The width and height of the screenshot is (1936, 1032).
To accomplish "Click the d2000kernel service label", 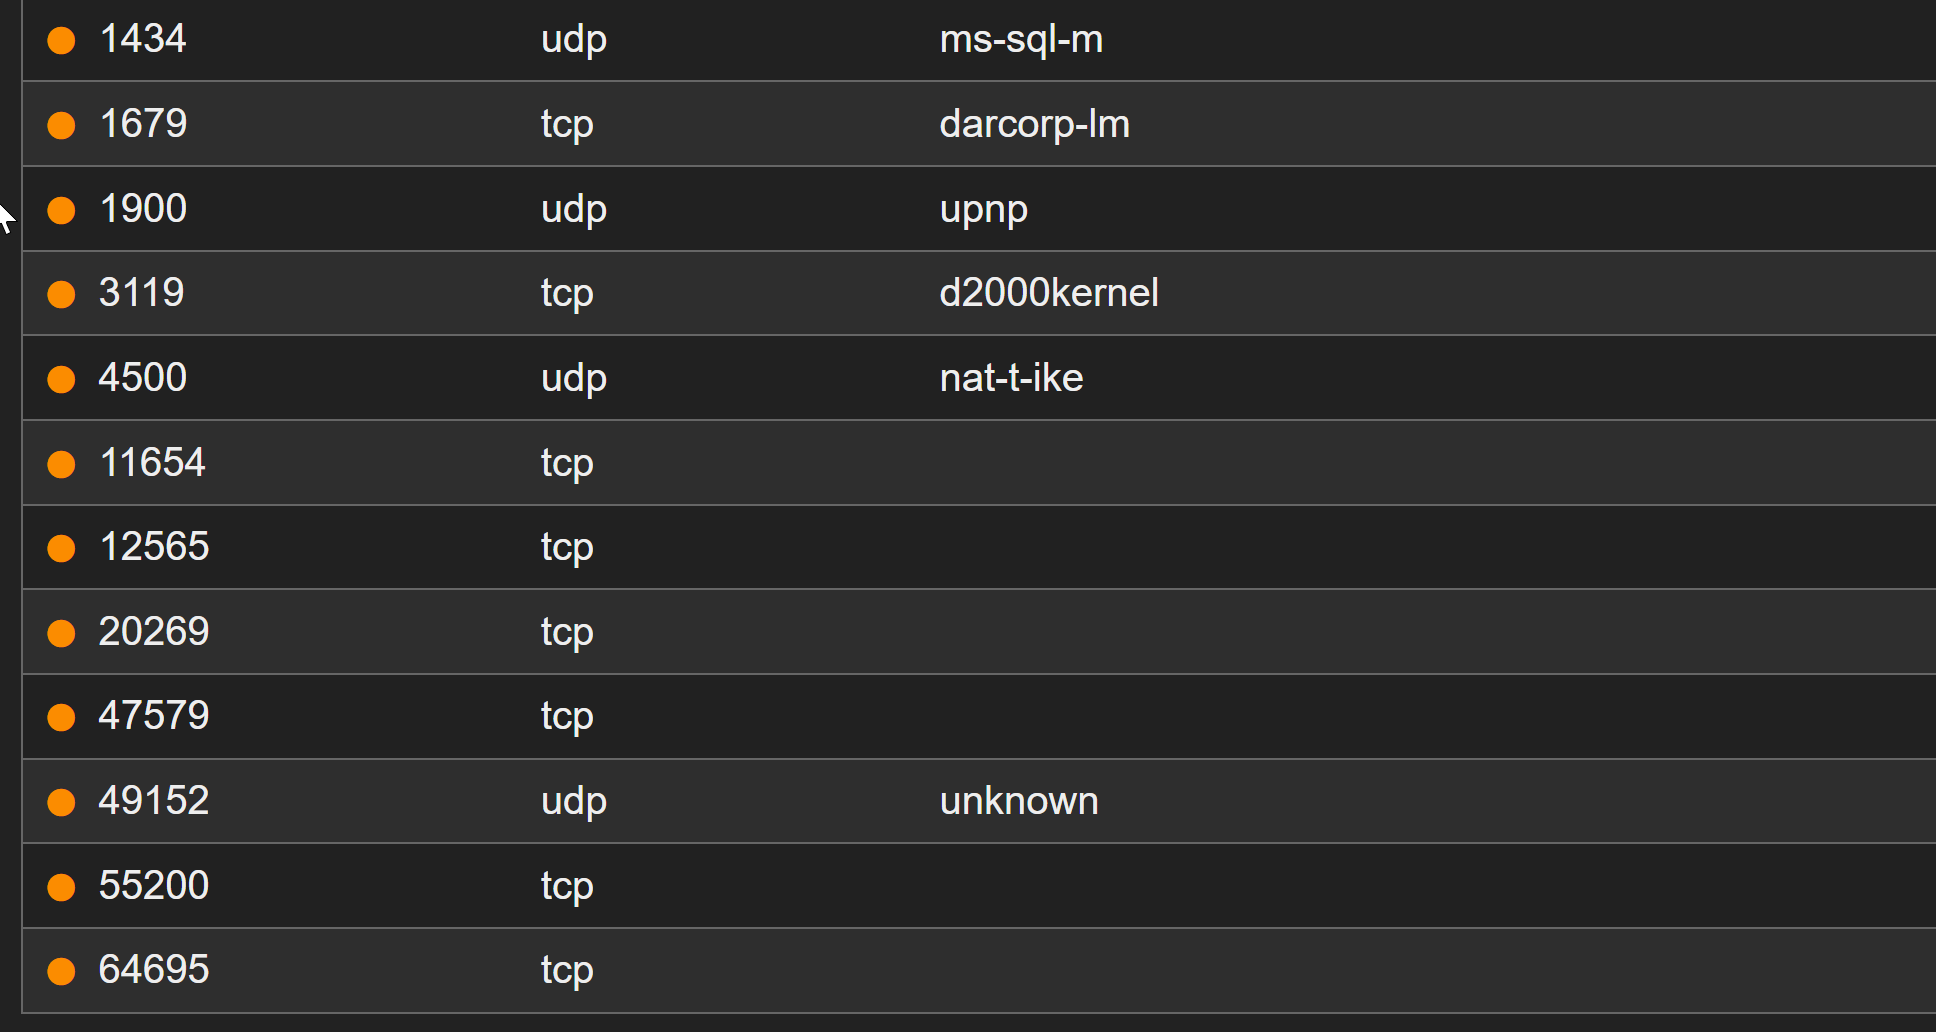I will coord(1048,294).
